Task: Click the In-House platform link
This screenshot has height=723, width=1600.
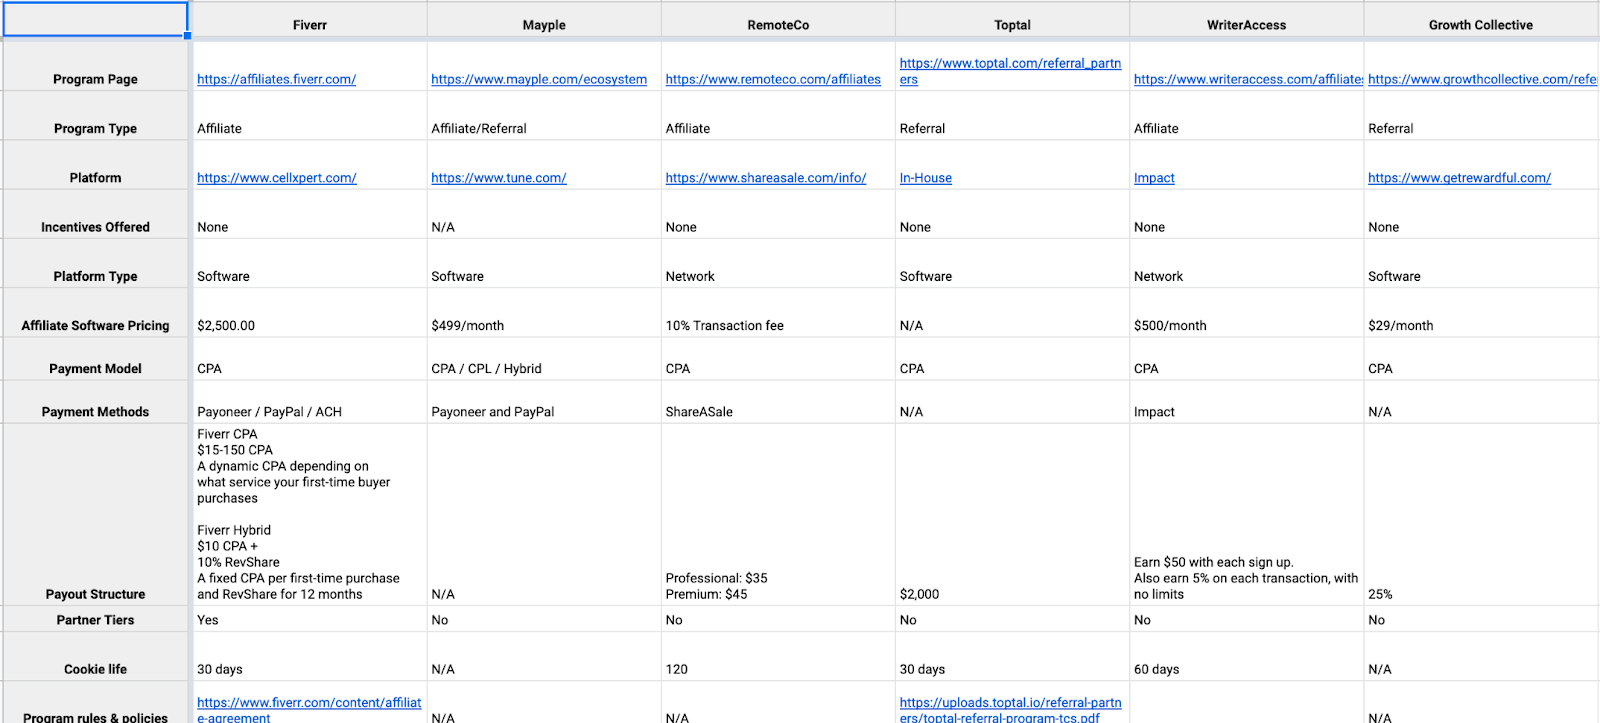Action: click(925, 178)
